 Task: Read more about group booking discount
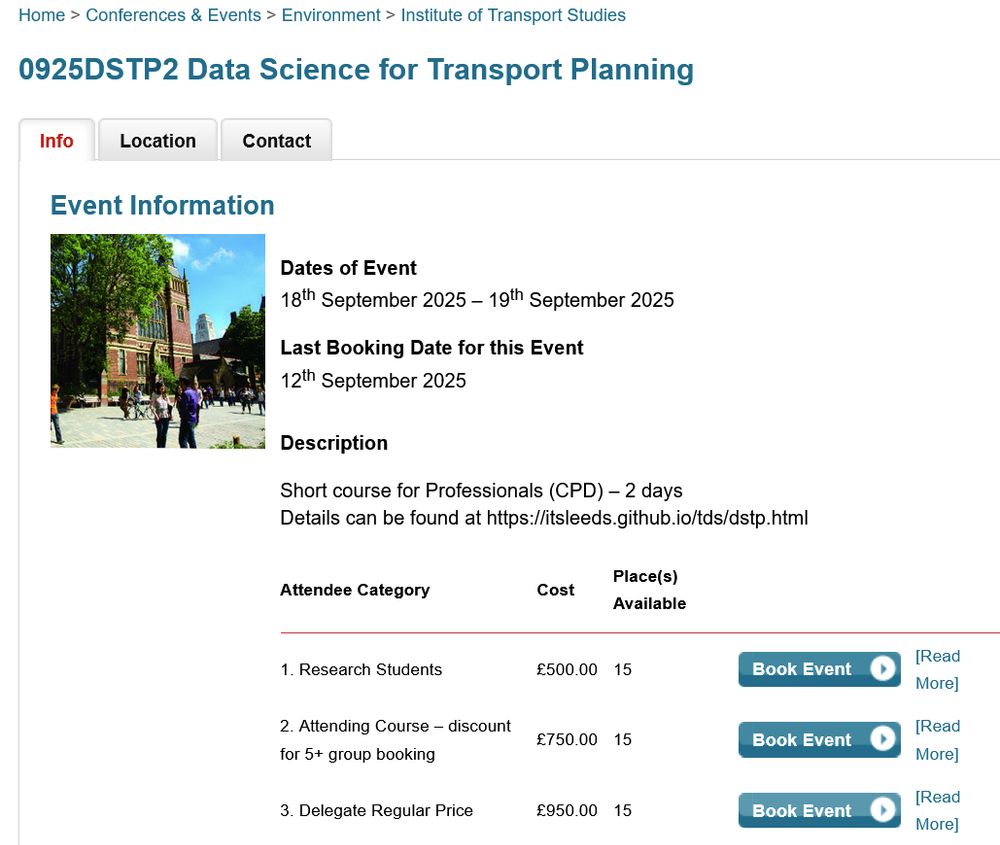pos(938,740)
